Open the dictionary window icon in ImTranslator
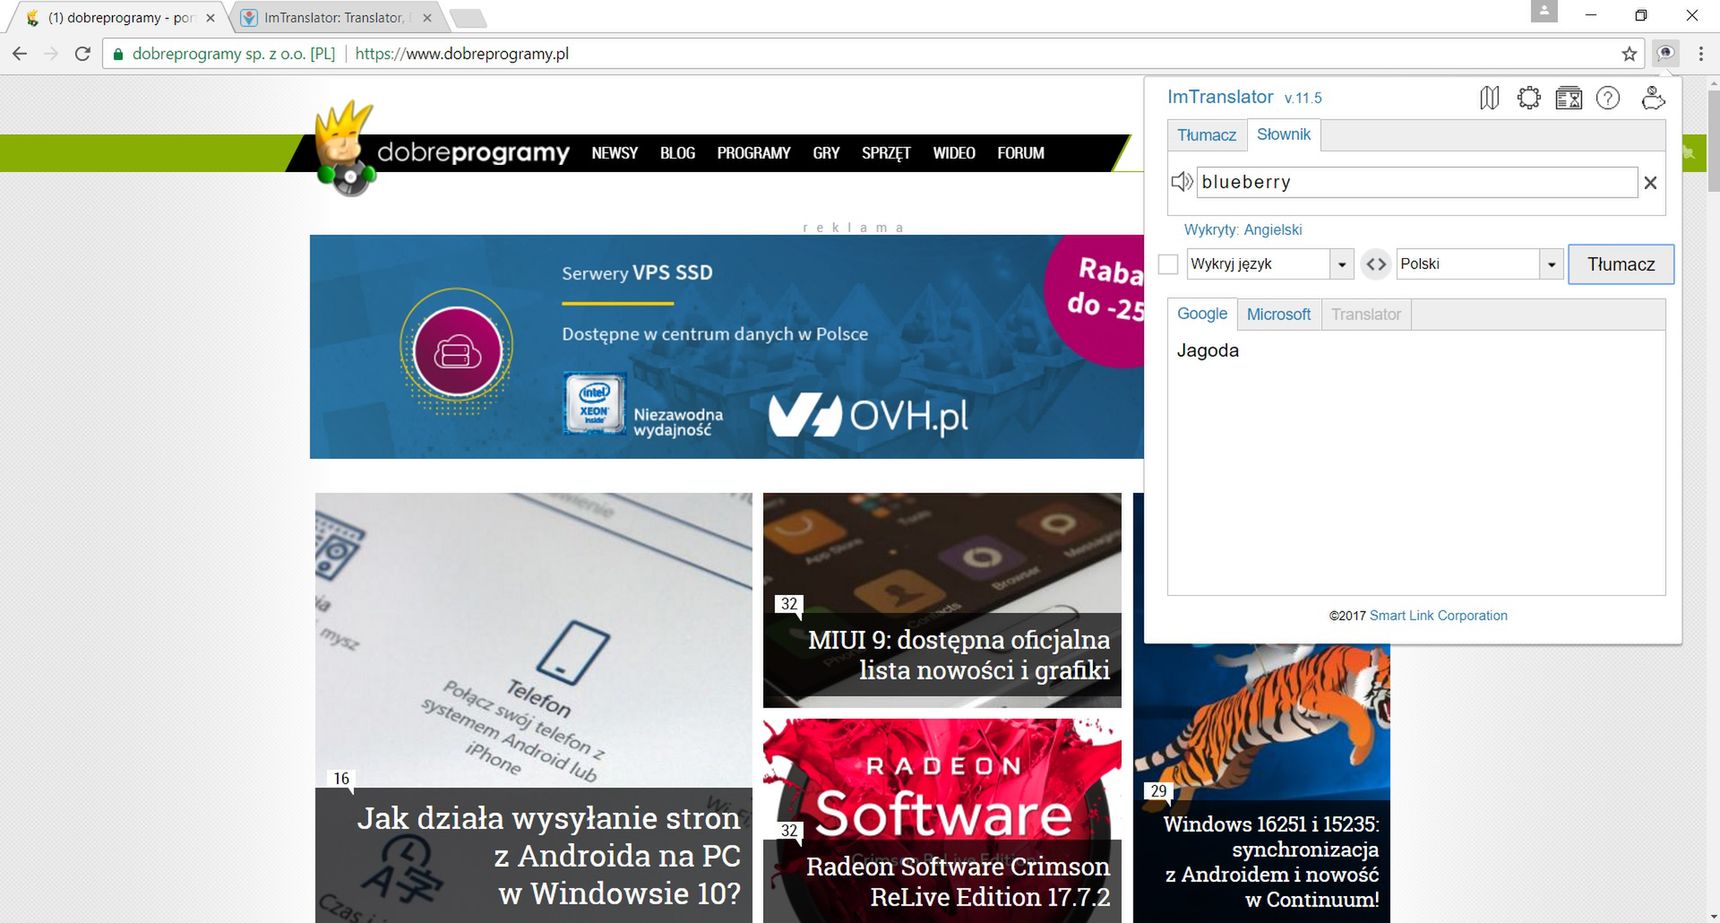 coord(1569,98)
